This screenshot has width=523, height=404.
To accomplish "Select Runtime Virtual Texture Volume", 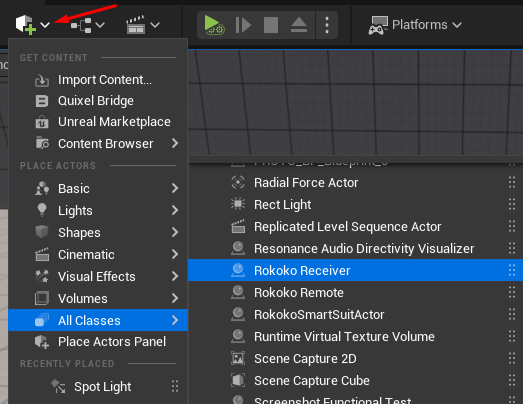I will (356, 337).
